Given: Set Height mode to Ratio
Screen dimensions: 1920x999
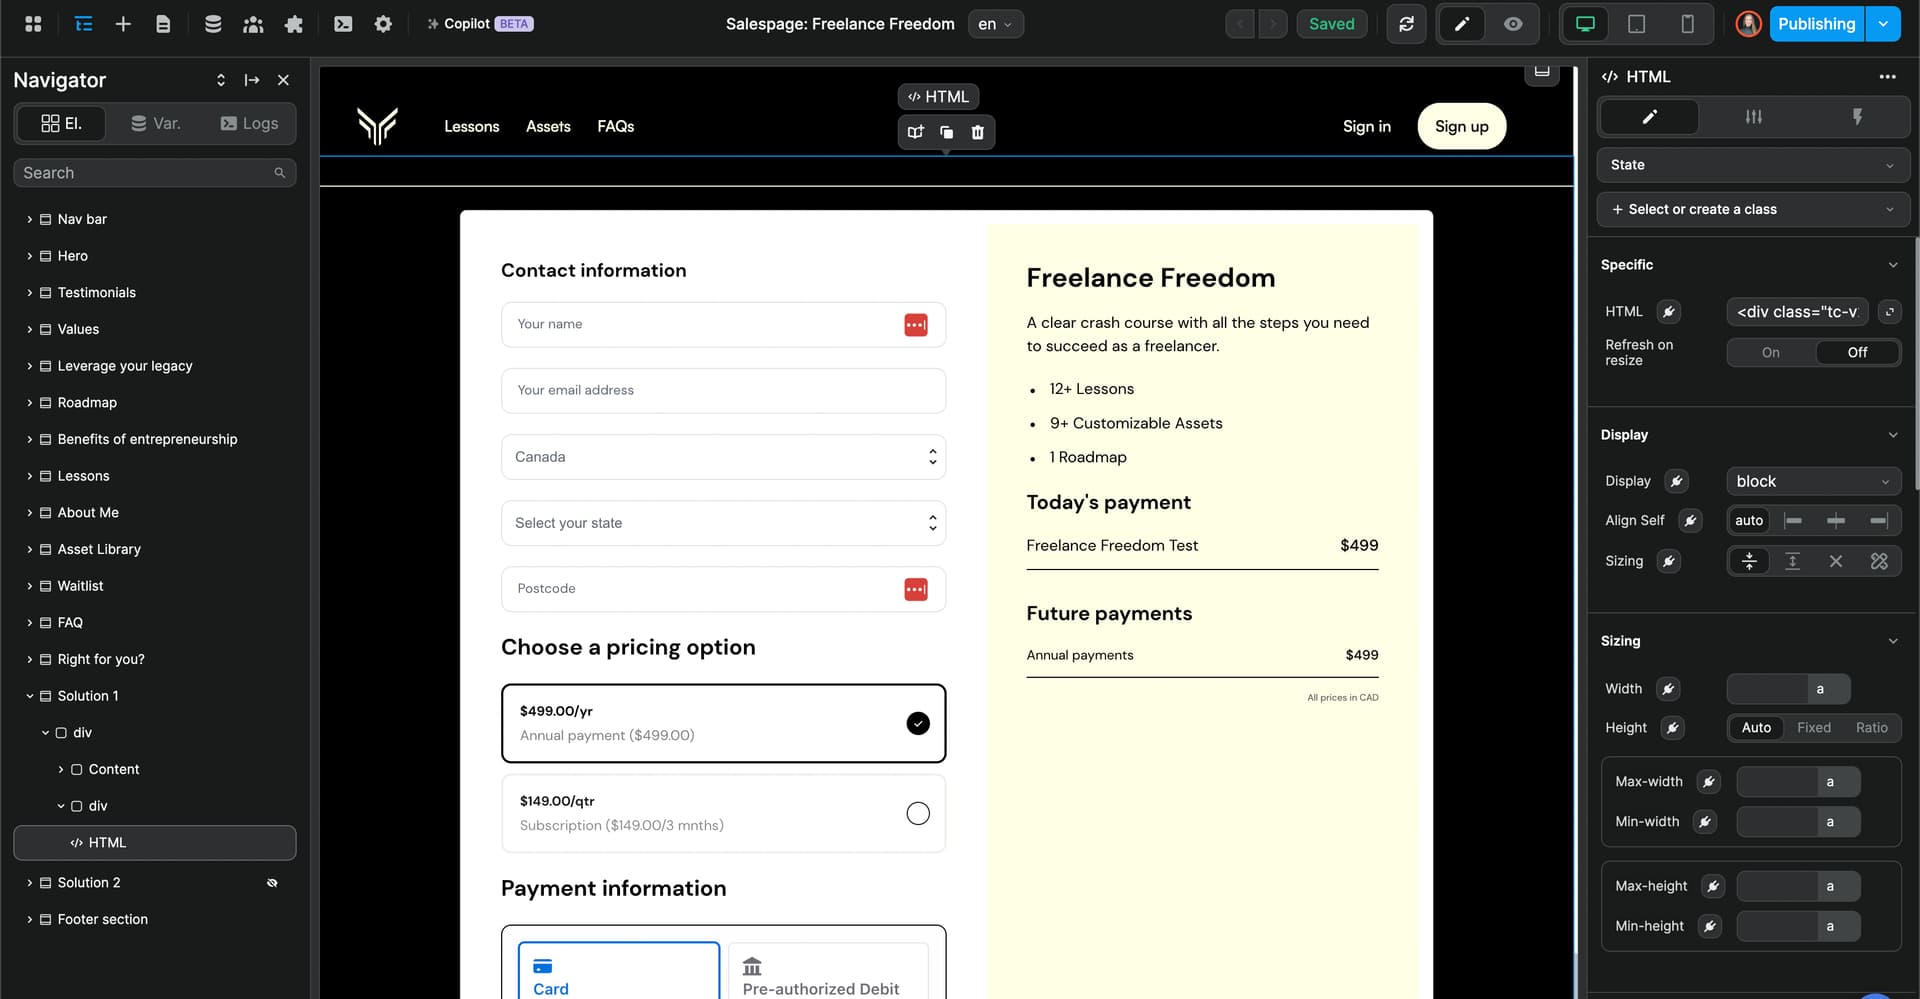Looking at the screenshot, I should click(1871, 728).
